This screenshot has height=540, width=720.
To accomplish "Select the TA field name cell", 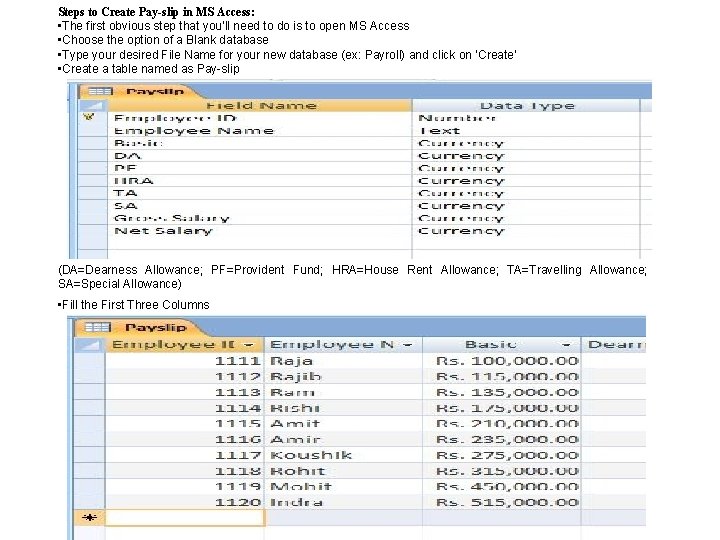I will [260, 193].
